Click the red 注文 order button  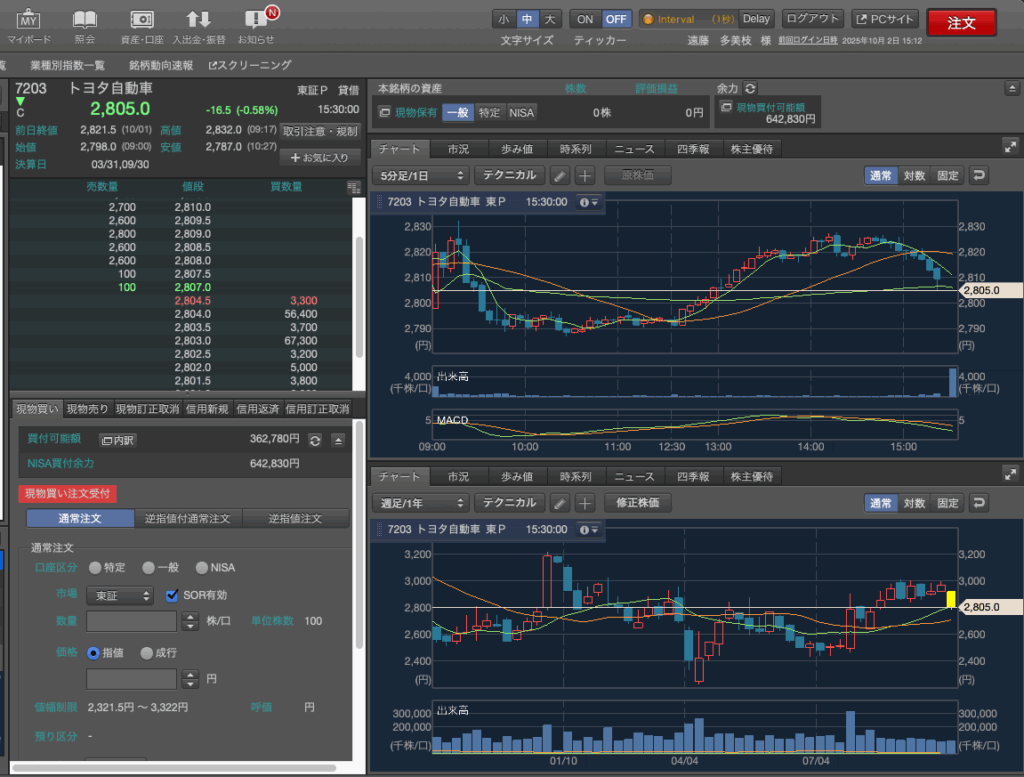coord(961,23)
